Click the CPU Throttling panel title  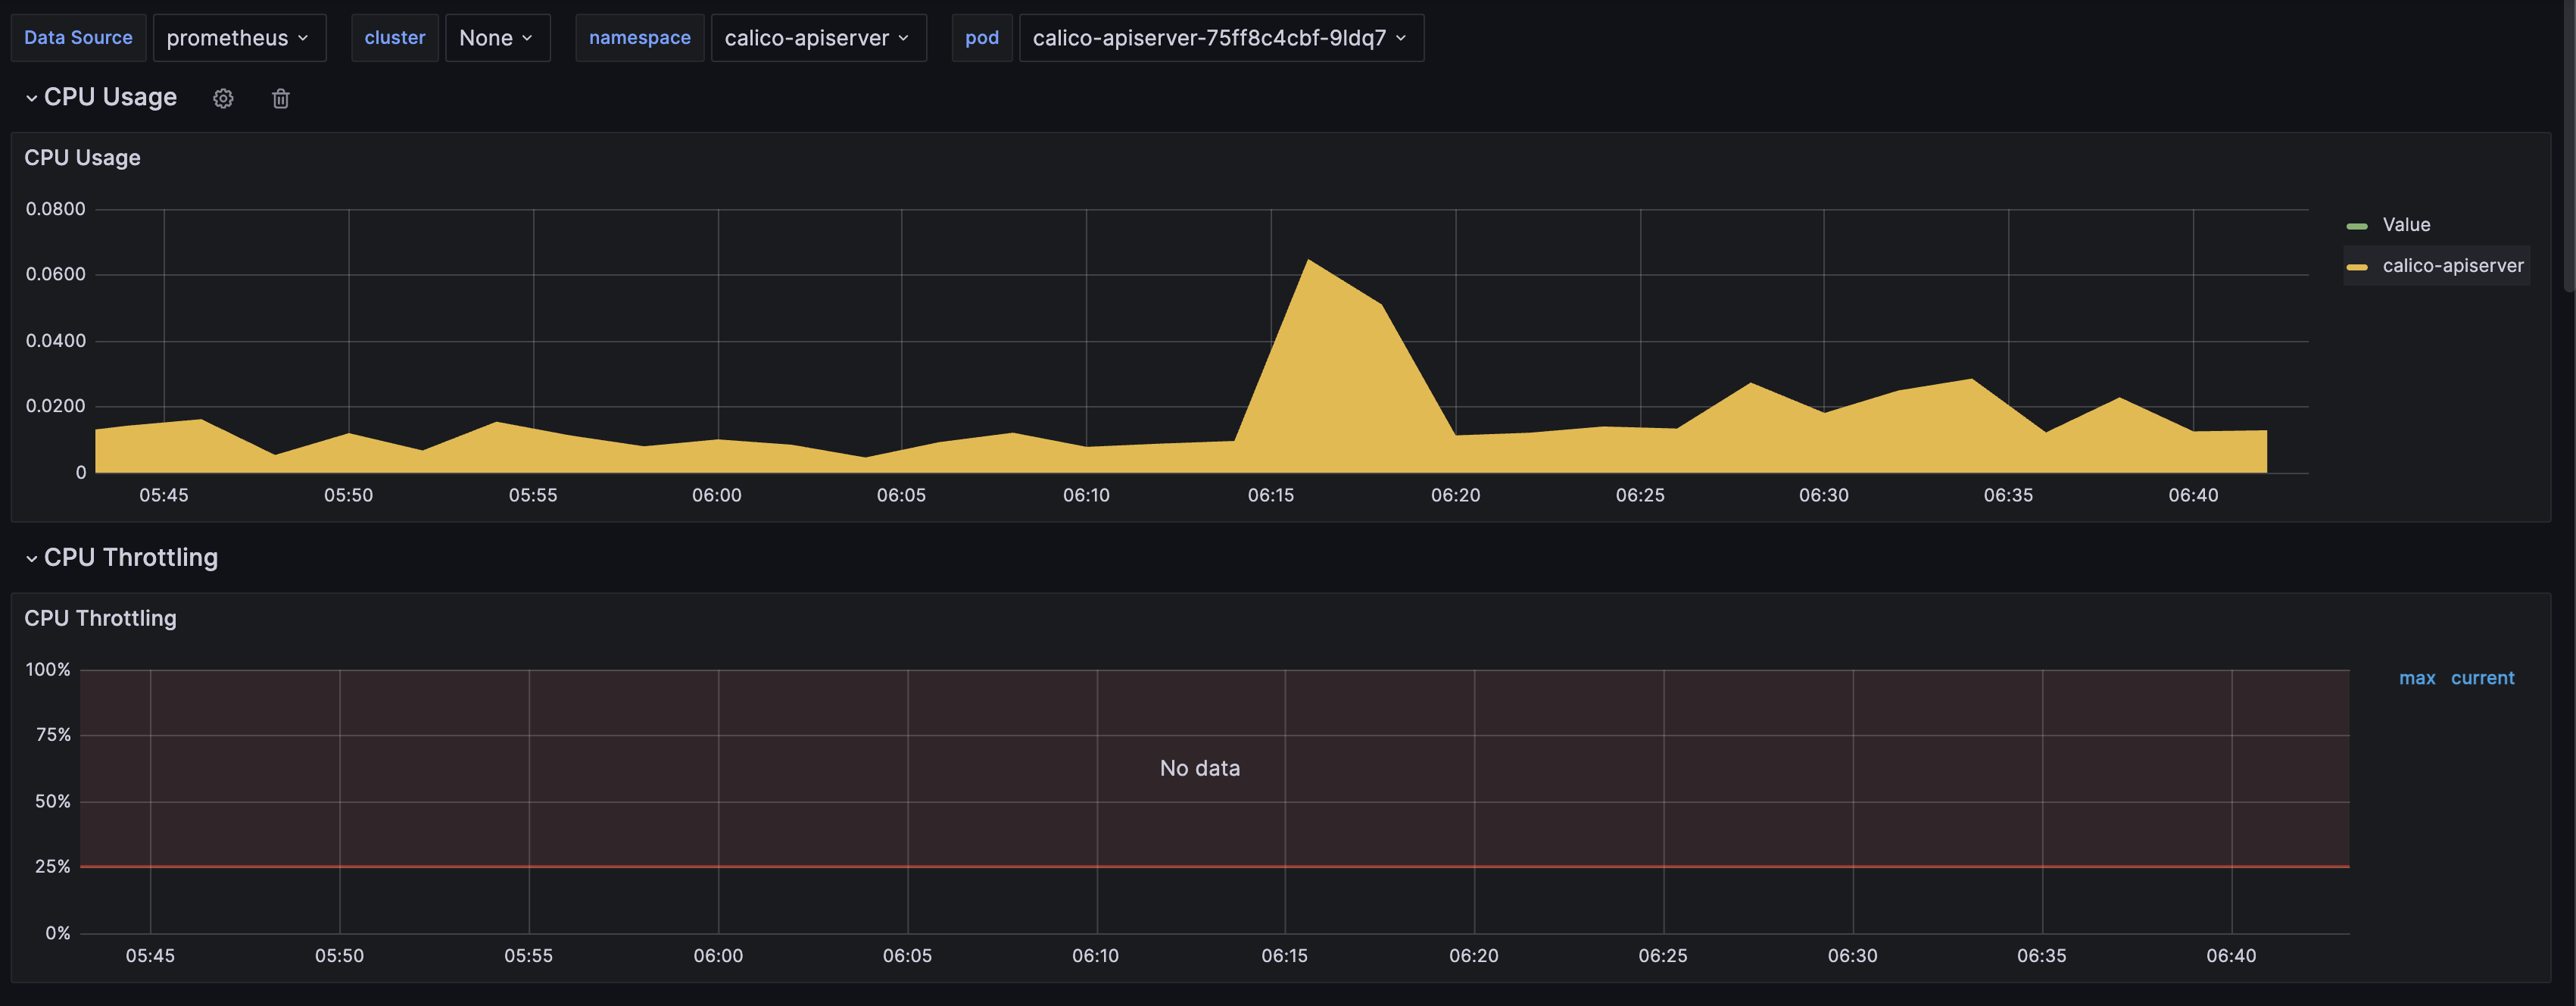pyautogui.click(x=100, y=618)
